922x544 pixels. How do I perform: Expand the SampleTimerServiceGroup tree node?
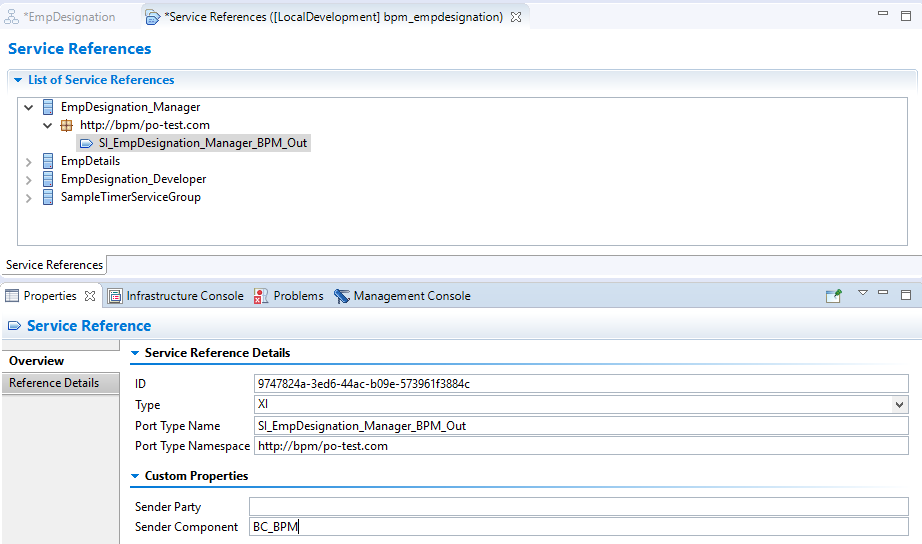29,197
